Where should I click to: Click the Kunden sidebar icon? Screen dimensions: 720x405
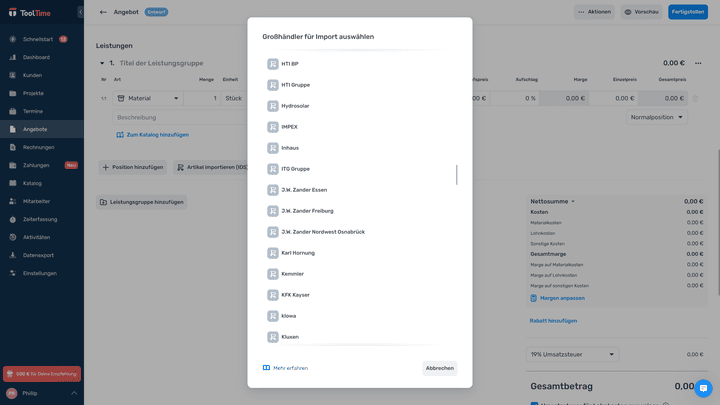(x=13, y=75)
